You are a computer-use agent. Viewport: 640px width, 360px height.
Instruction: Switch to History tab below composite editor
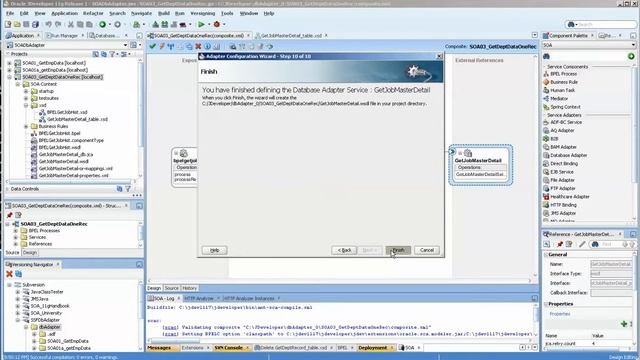pos(189,288)
